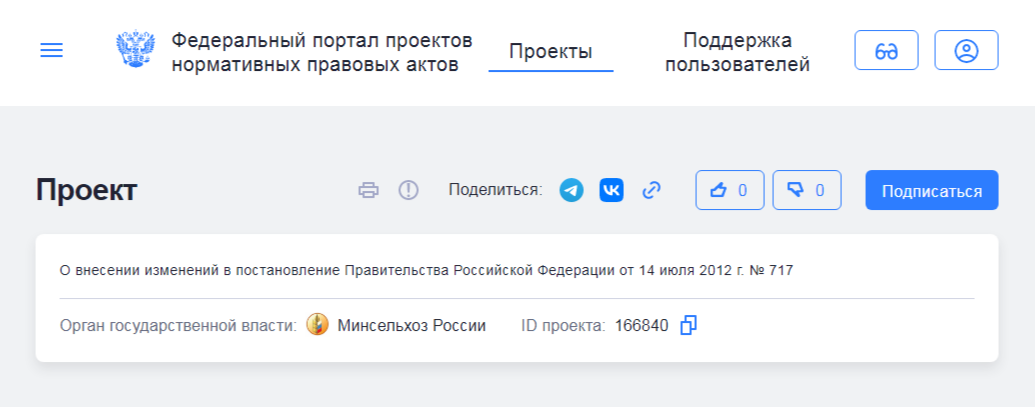Image resolution: width=1035 pixels, height=407 pixels.
Task: Copy the project link with the chain icon
Action: (x=652, y=190)
